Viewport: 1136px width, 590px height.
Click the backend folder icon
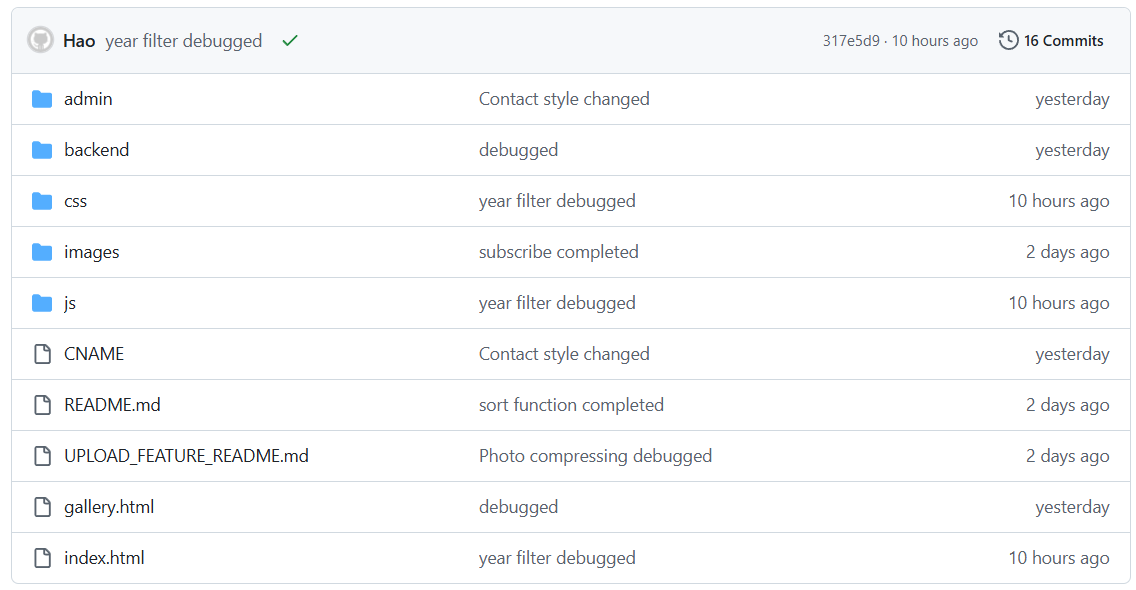pos(42,150)
